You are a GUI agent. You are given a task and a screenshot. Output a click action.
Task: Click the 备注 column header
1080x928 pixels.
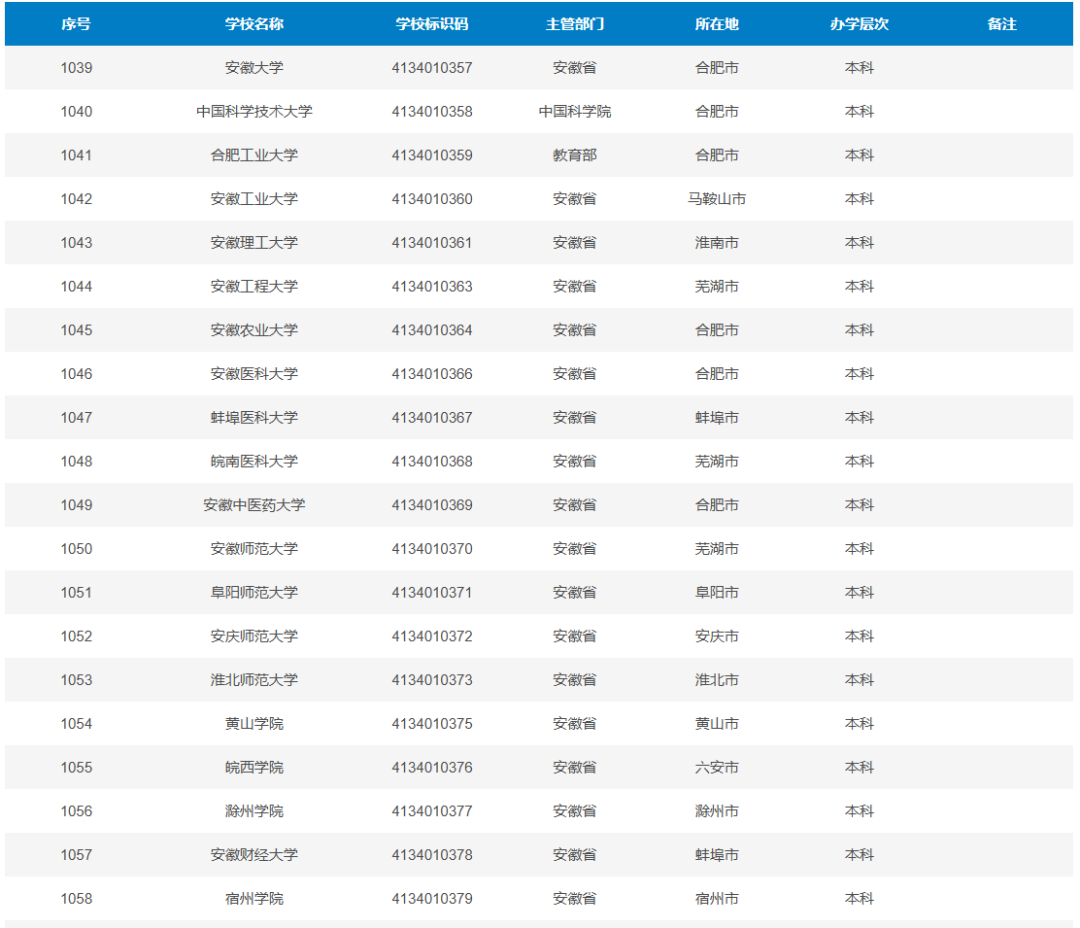tap(1001, 24)
